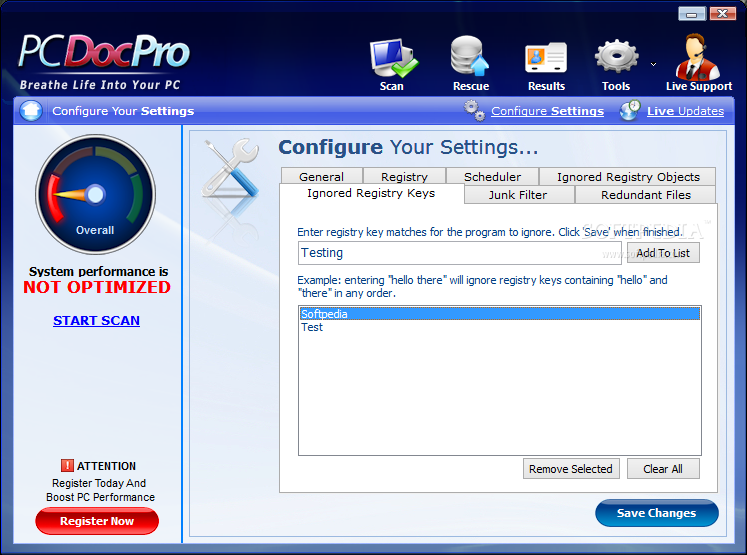Switch to the Registry tab
The image size is (747, 555).
point(404,176)
